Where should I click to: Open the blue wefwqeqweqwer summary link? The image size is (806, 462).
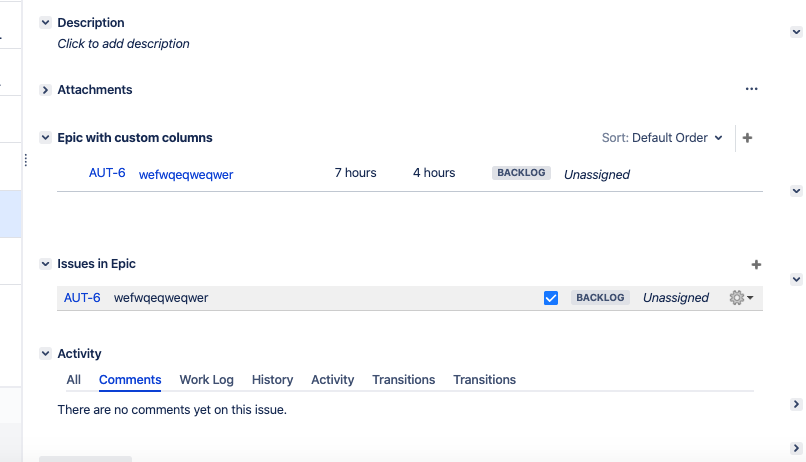[x=186, y=174]
